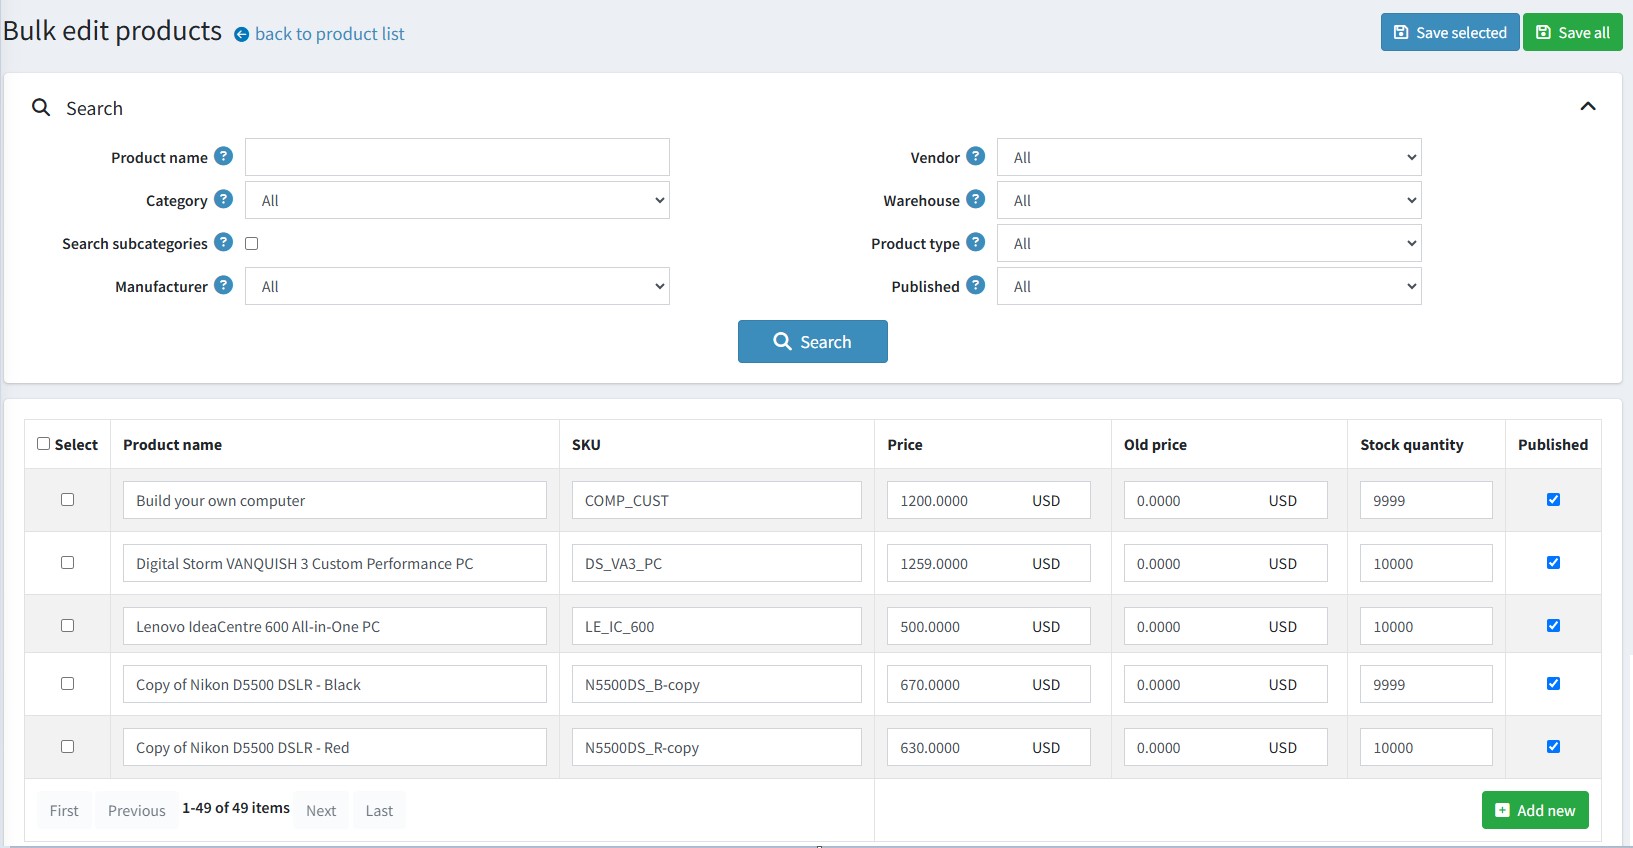The image size is (1633, 848).
Task: Collapse the Search panel using the chevron
Action: 1587,107
